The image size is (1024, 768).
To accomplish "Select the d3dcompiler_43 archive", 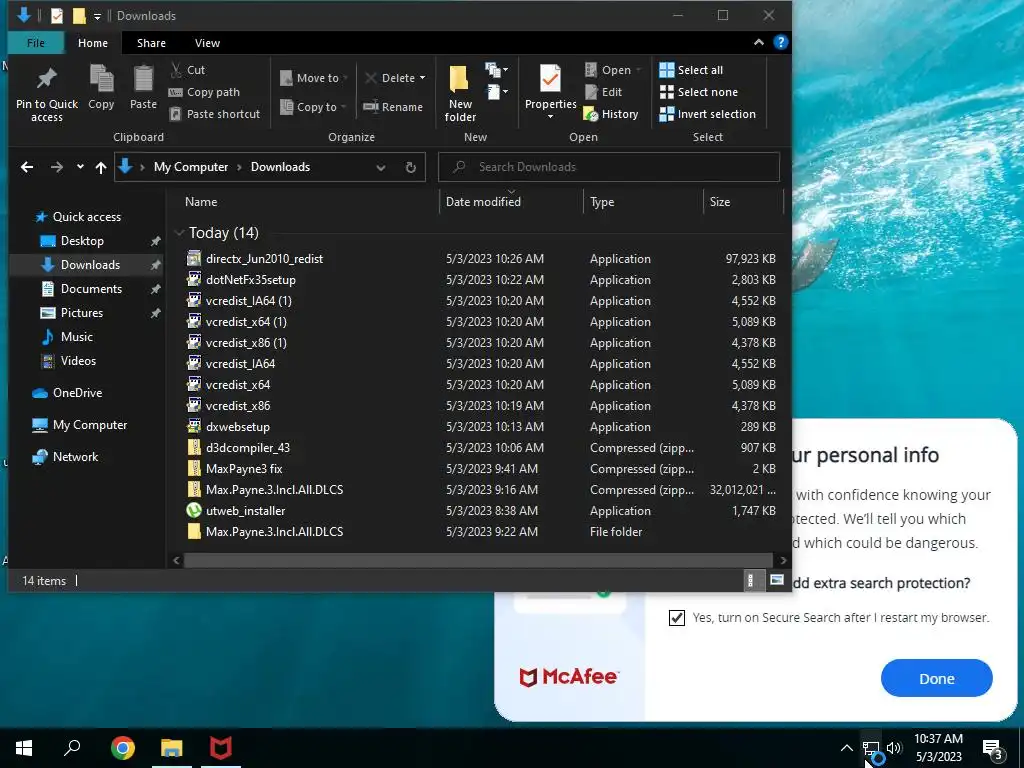I will coord(248,447).
